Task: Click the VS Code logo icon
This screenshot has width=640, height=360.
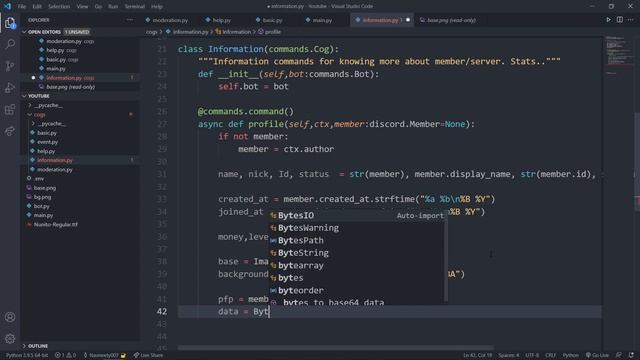Action: tap(7, 6)
